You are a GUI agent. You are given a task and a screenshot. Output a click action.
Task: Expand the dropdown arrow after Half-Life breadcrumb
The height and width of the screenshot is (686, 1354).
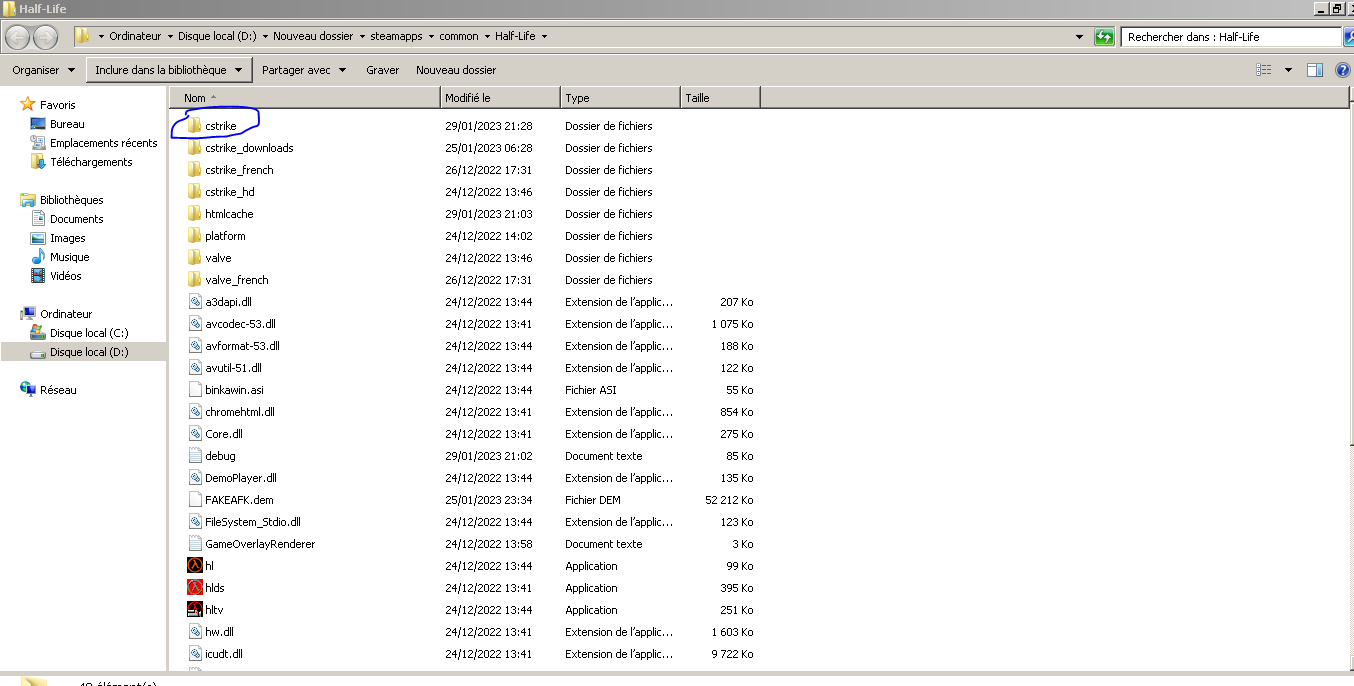point(545,37)
